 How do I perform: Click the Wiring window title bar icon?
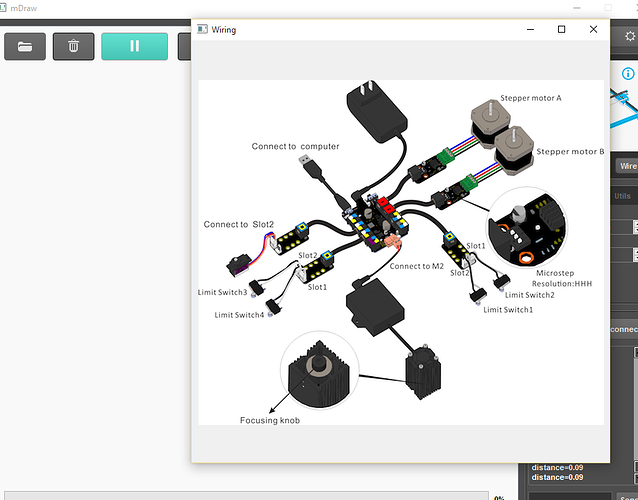coord(202,29)
